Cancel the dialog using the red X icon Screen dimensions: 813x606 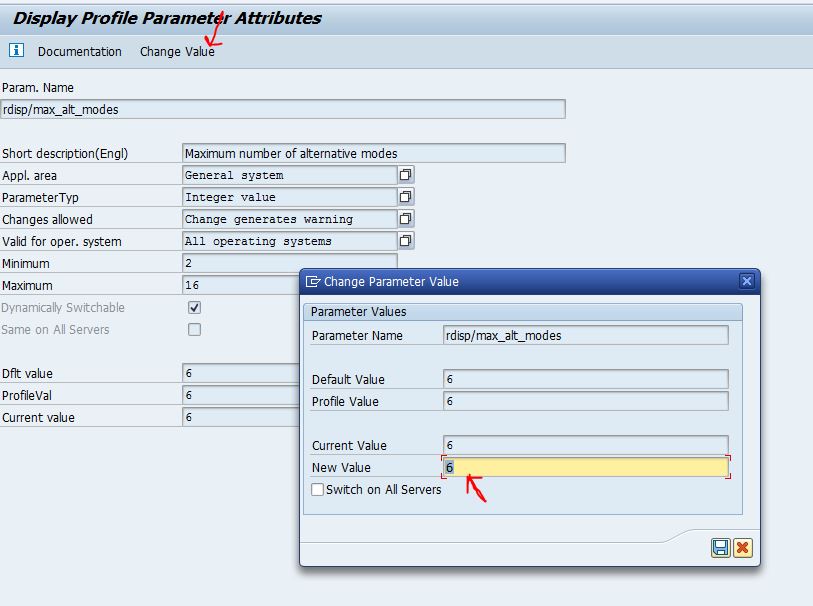coord(743,548)
